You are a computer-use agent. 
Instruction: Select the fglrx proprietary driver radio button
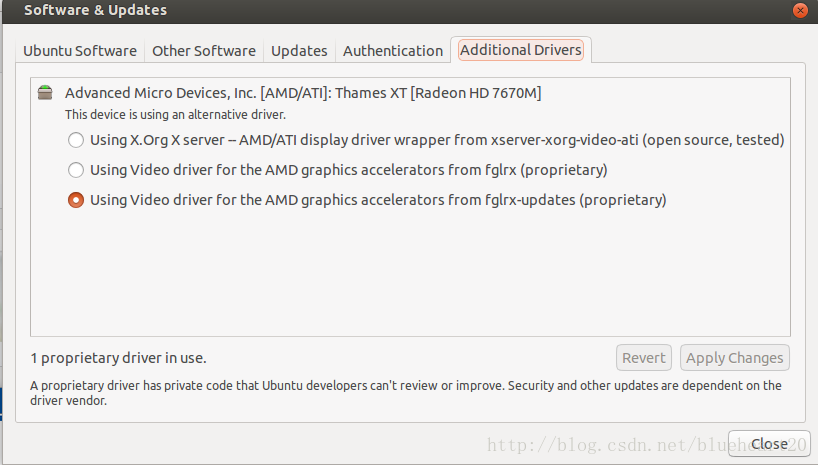(x=76, y=170)
